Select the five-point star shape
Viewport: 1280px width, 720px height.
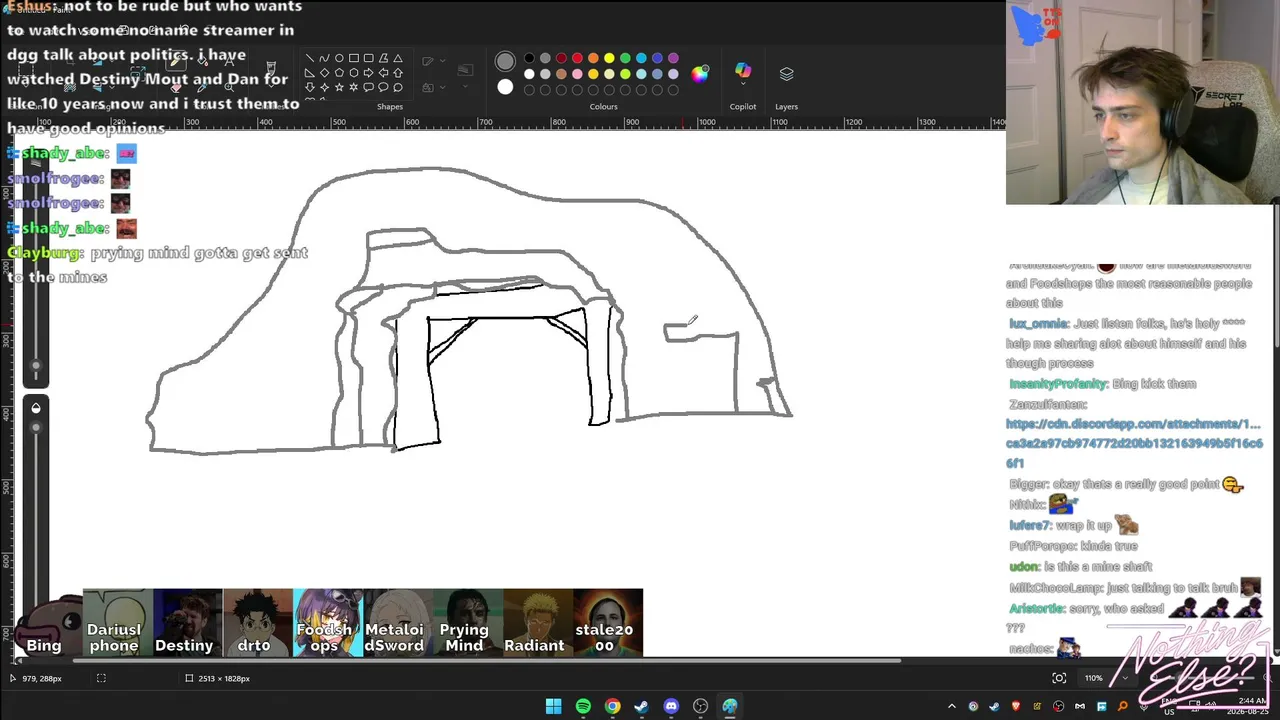click(339, 88)
